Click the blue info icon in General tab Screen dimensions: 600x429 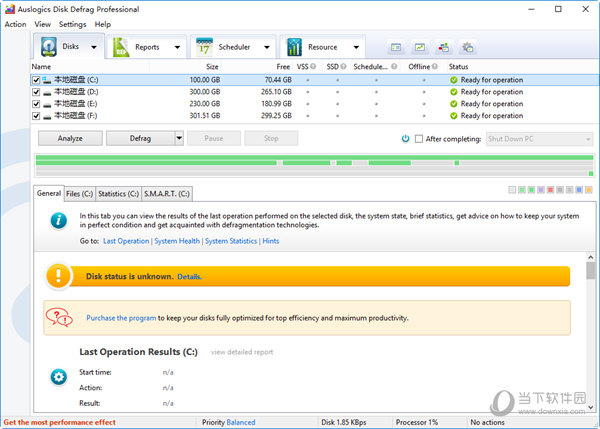click(59, 220)
